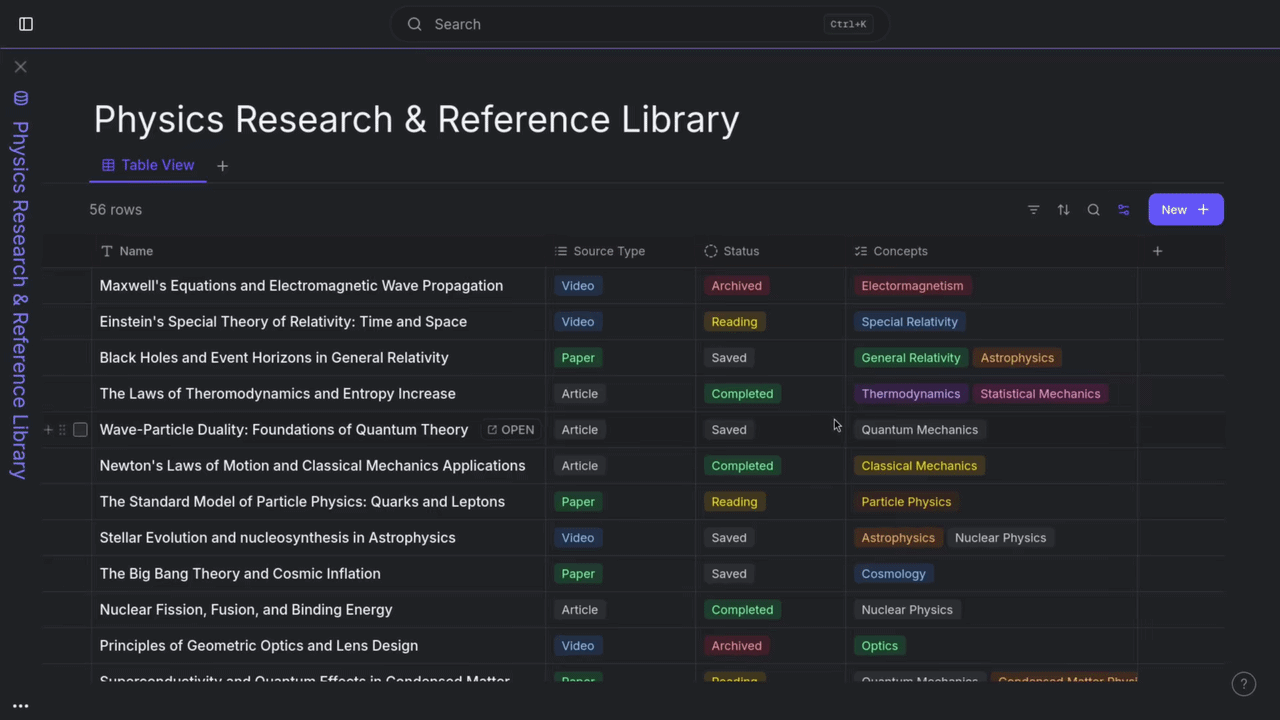Open the help question mark icon
Viewport: 1280px width, 720px height.
1244,684
